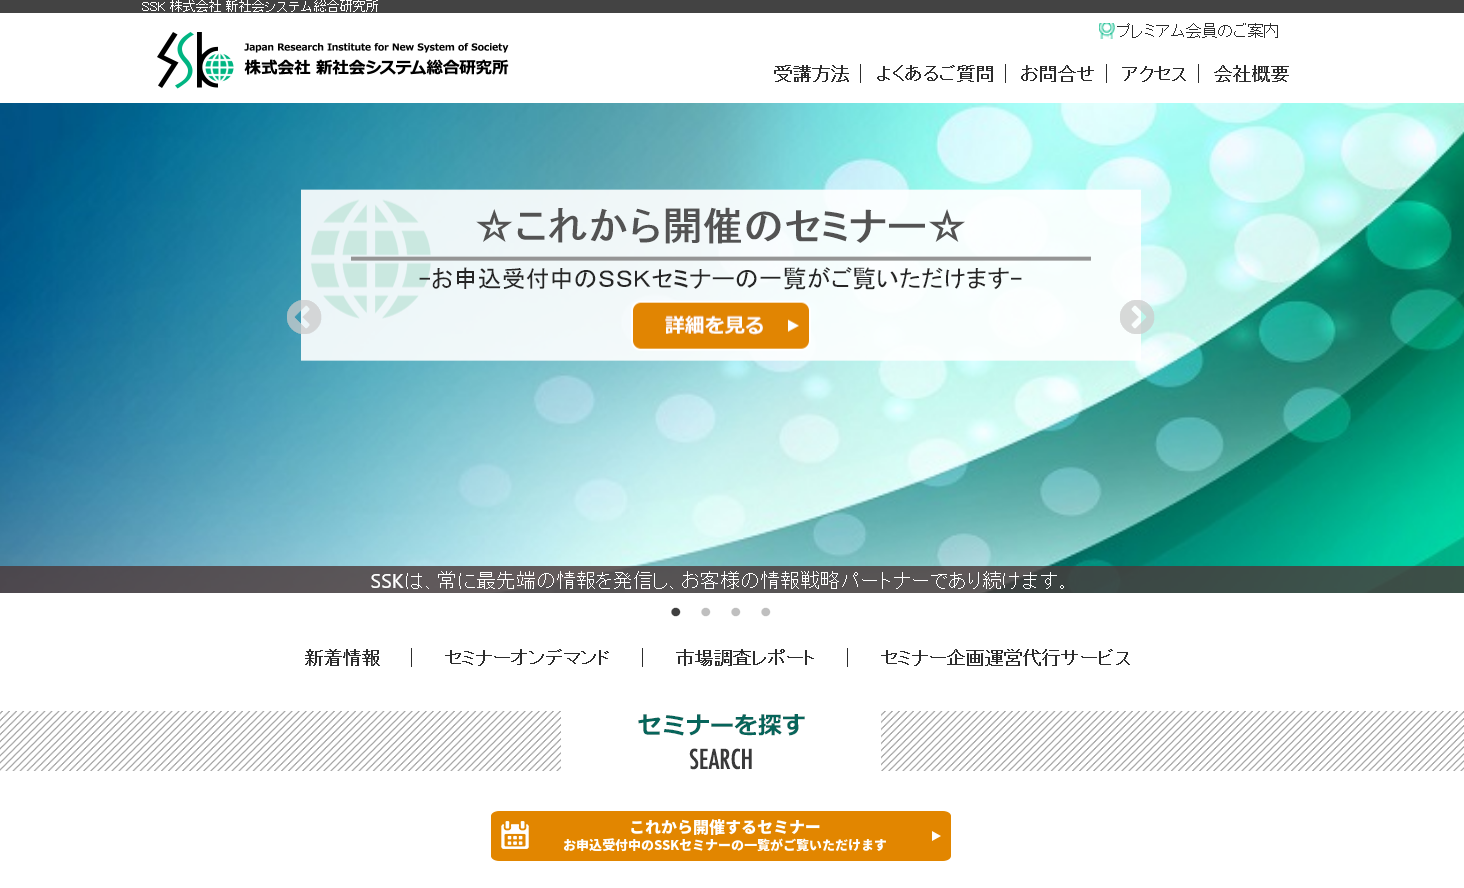1464x888 pixels.
Task: Open 会社概要 menu item
Action: tap(1251, 74)
